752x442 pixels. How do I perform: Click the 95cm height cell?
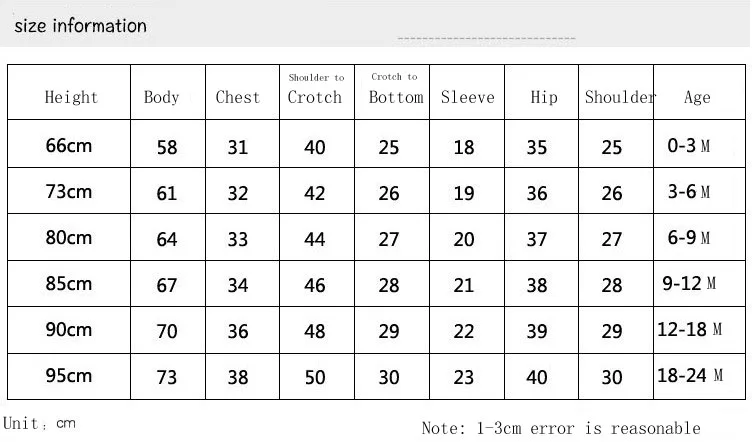[x=69, y=376]
